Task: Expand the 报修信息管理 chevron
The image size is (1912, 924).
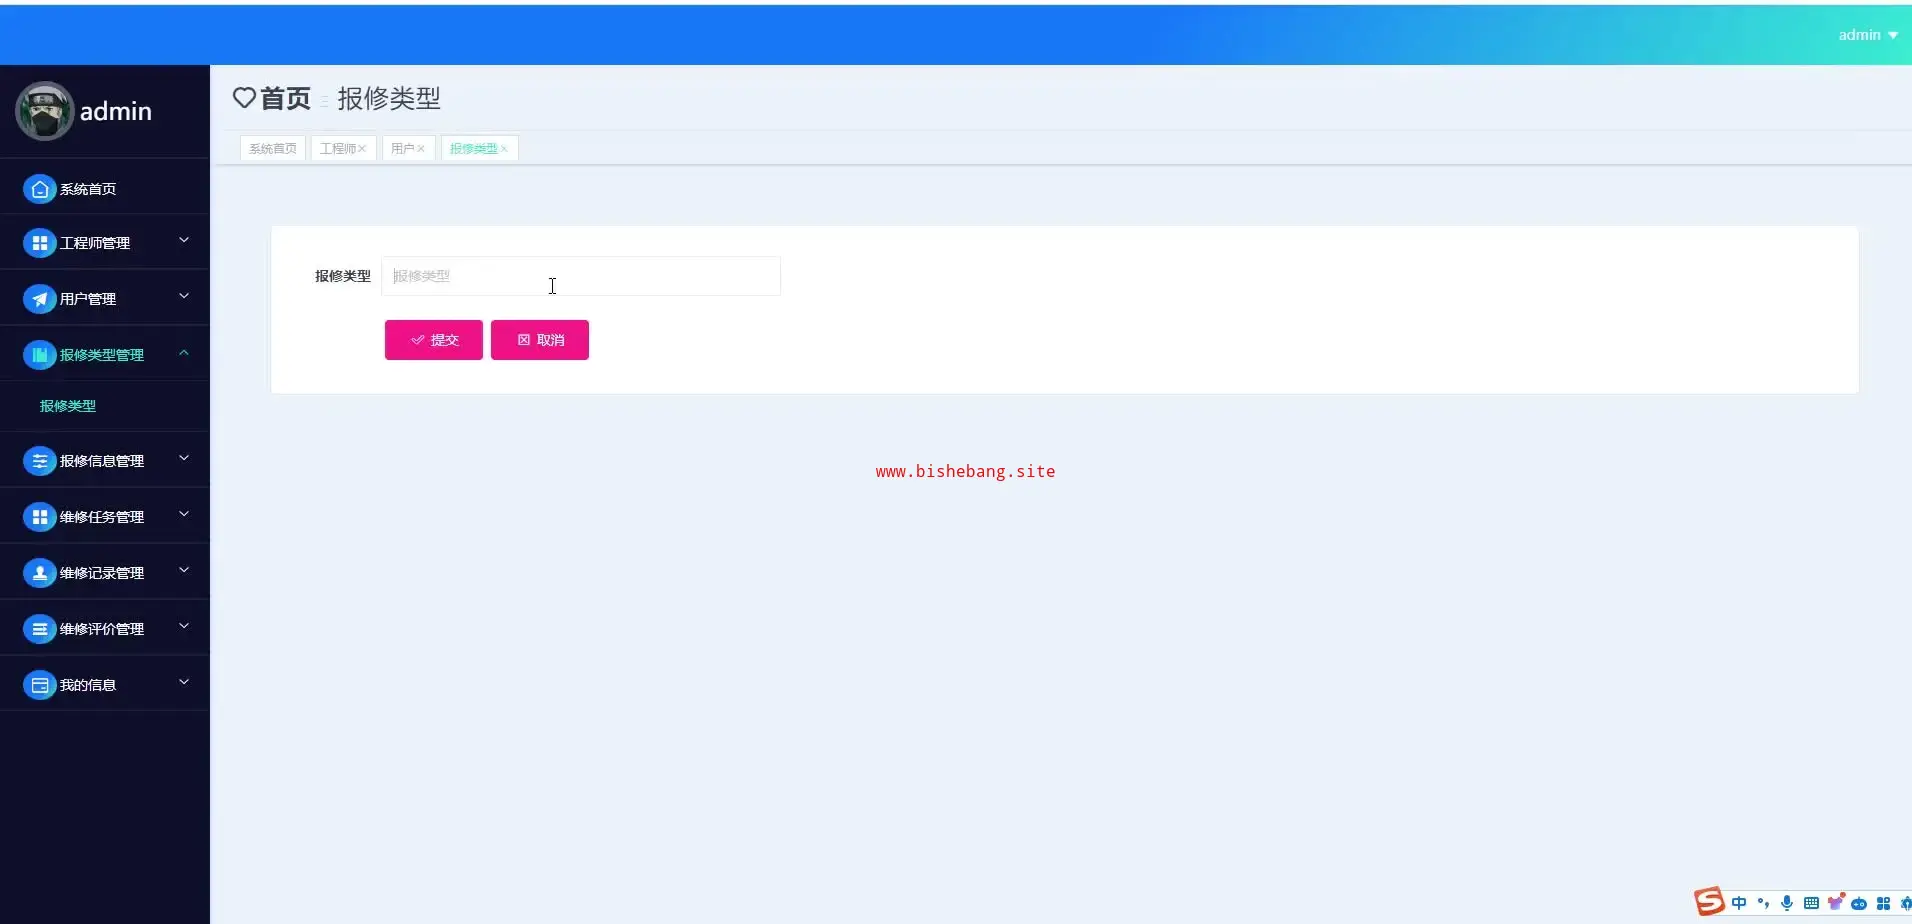Action: point(184,459)
